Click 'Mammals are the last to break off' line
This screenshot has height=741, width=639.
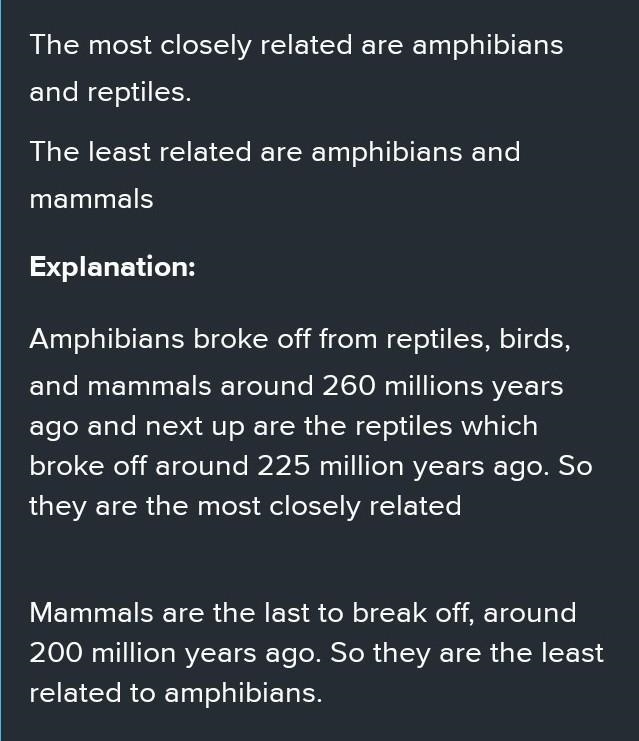pos(251,613)
